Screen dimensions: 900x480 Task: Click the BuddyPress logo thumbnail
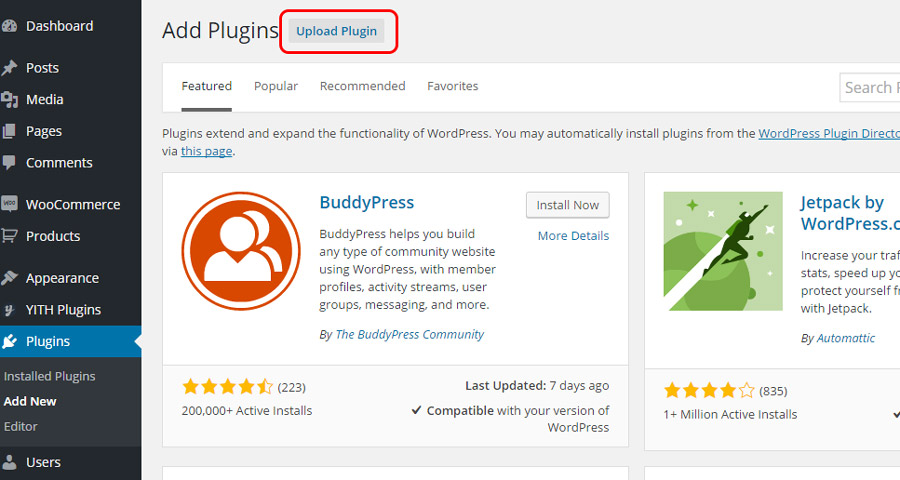point(241,251)
